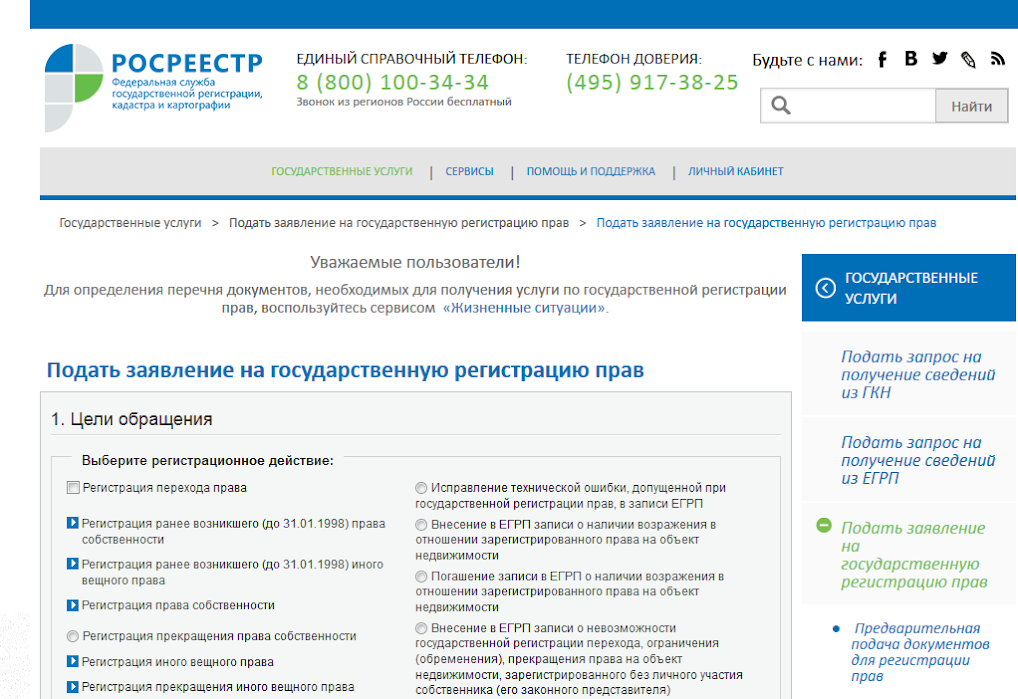Expand Регистрация иного вещного права arrow
This screenshot has width=1018, height=699.
(x=73, y=661)
